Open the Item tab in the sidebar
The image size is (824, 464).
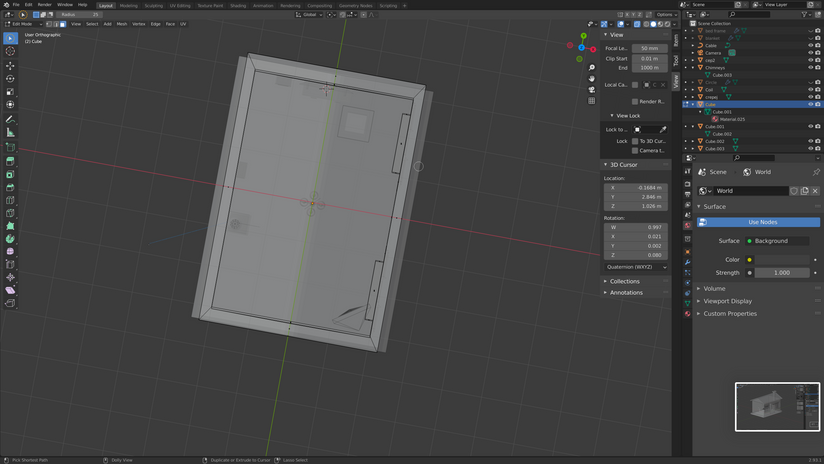click(x=676, y=40)
